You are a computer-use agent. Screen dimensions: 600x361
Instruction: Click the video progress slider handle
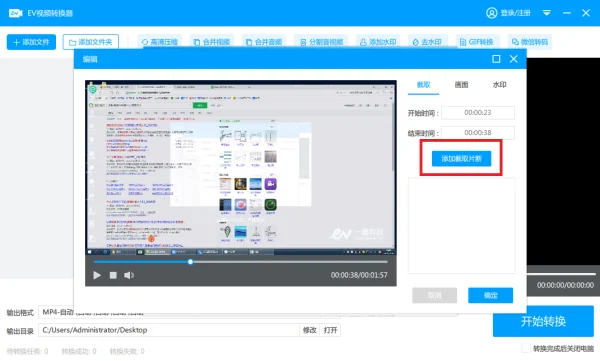tap(190, 262)
